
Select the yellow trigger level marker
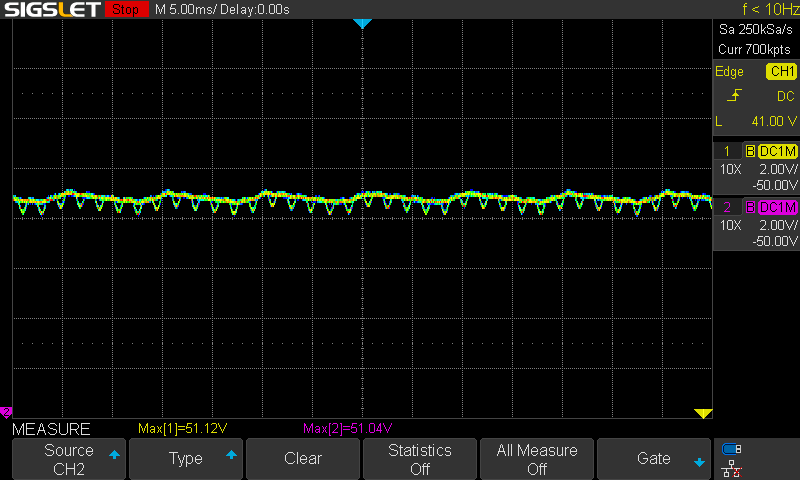click(x=703, y=413)
